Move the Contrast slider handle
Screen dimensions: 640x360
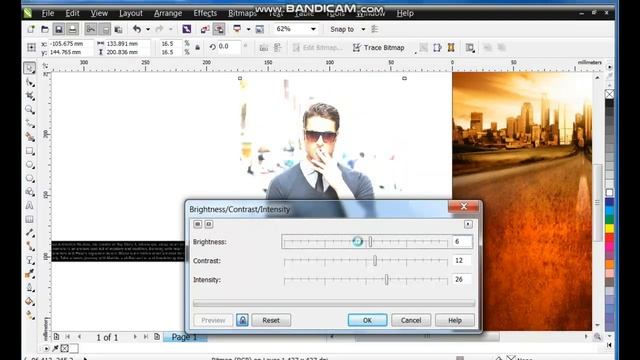[375, 260]
